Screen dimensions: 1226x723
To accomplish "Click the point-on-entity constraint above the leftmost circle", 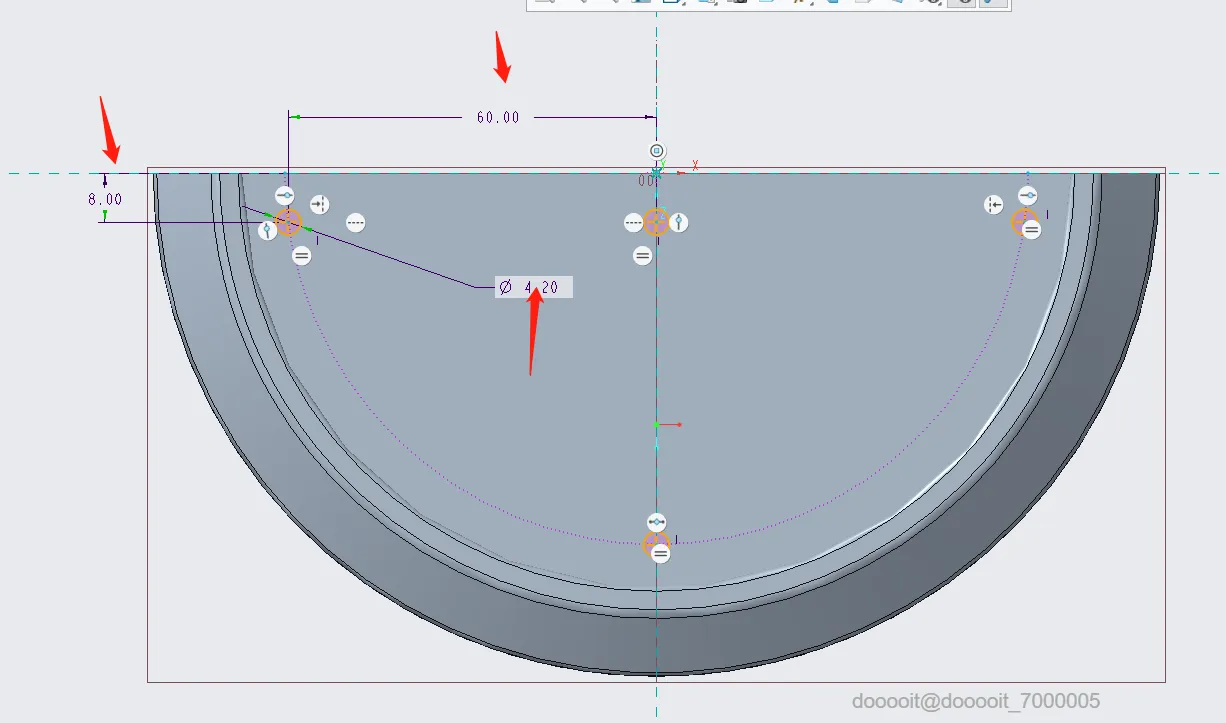I will (285, 196).
